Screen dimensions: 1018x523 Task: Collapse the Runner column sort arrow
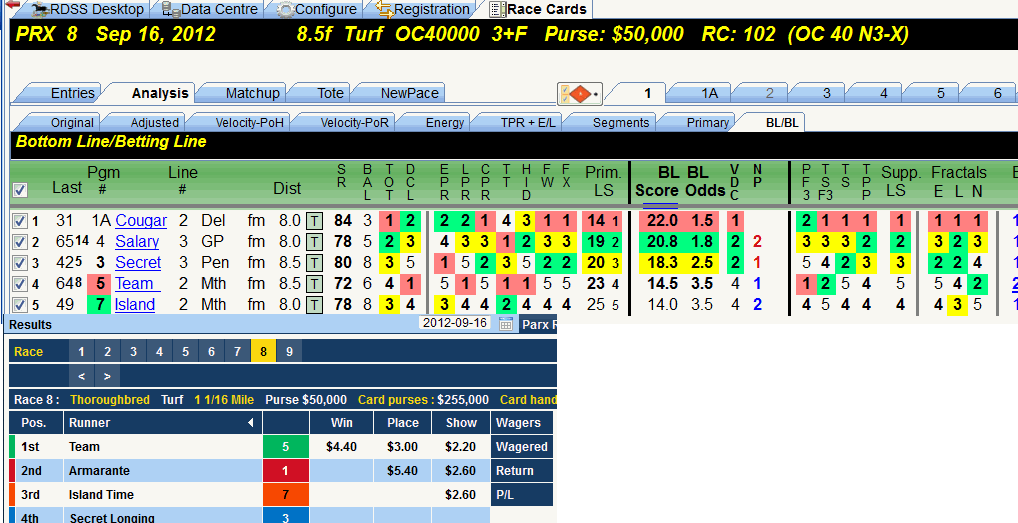point(251,423)
